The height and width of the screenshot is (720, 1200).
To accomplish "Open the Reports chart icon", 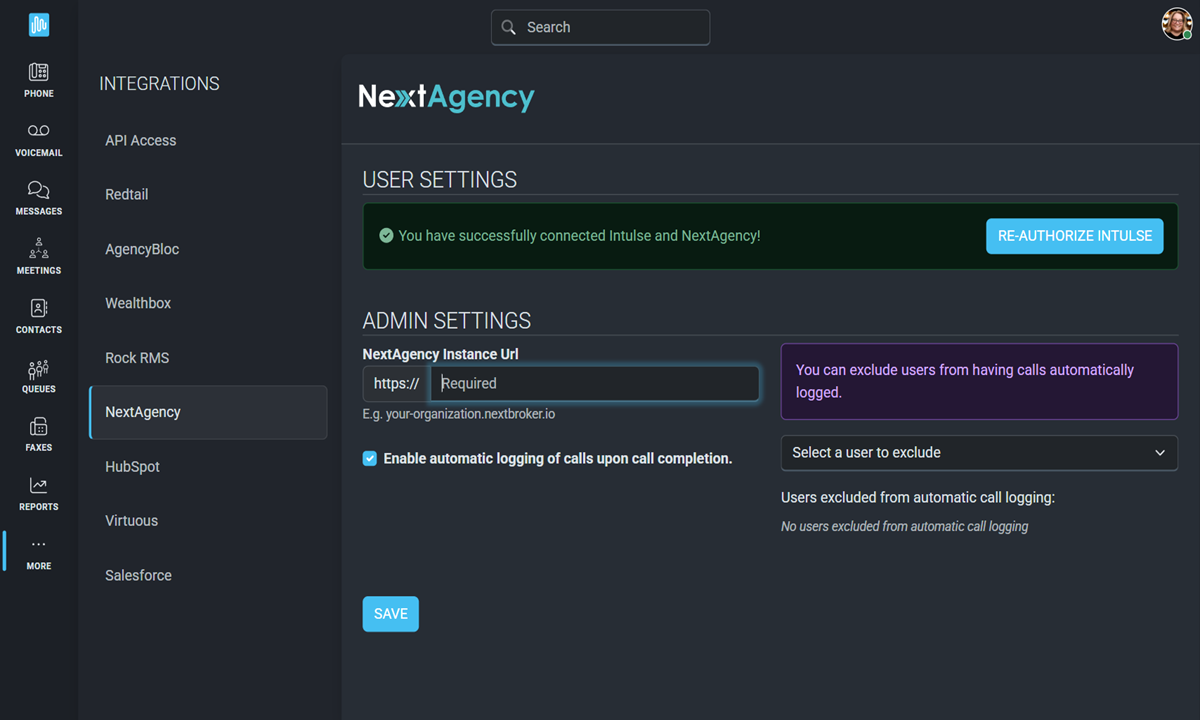I will 38,486.
